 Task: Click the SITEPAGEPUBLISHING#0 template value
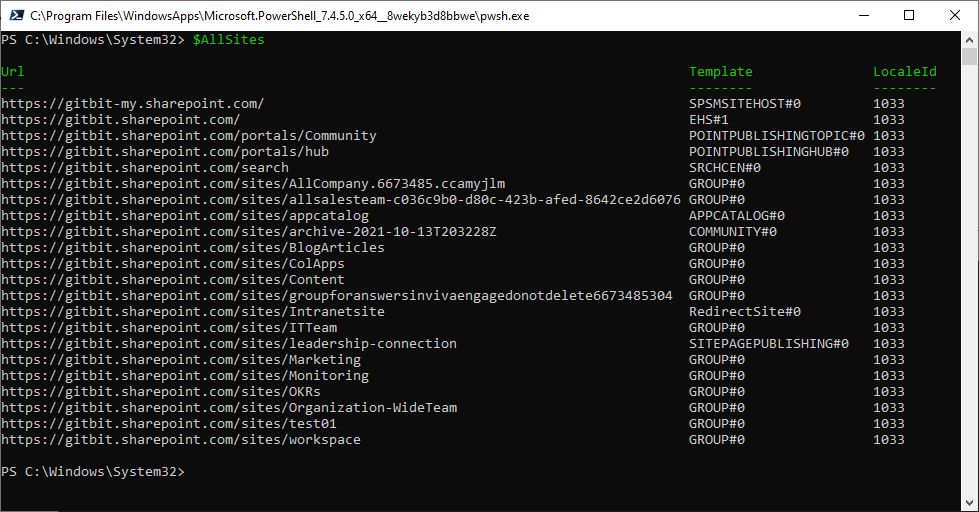[x=769, y=343]
